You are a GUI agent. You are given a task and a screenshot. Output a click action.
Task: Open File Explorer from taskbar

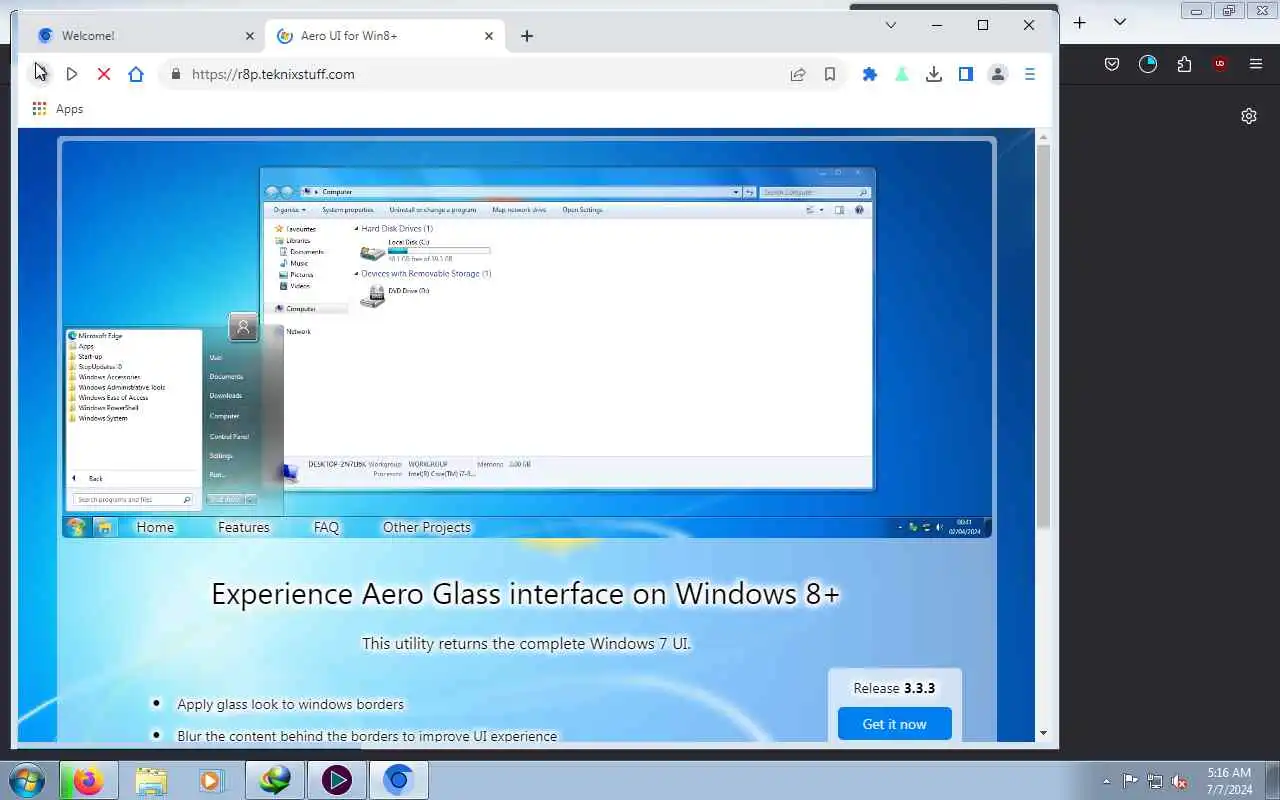click(151, 780)
